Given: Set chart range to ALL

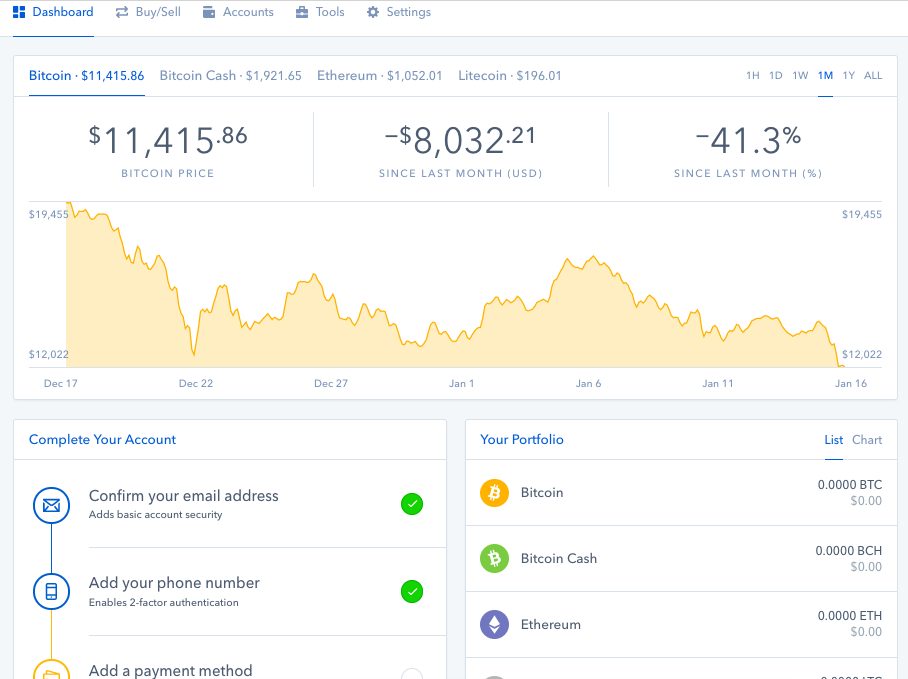Looking at the screenshot, I should (873, 76).
